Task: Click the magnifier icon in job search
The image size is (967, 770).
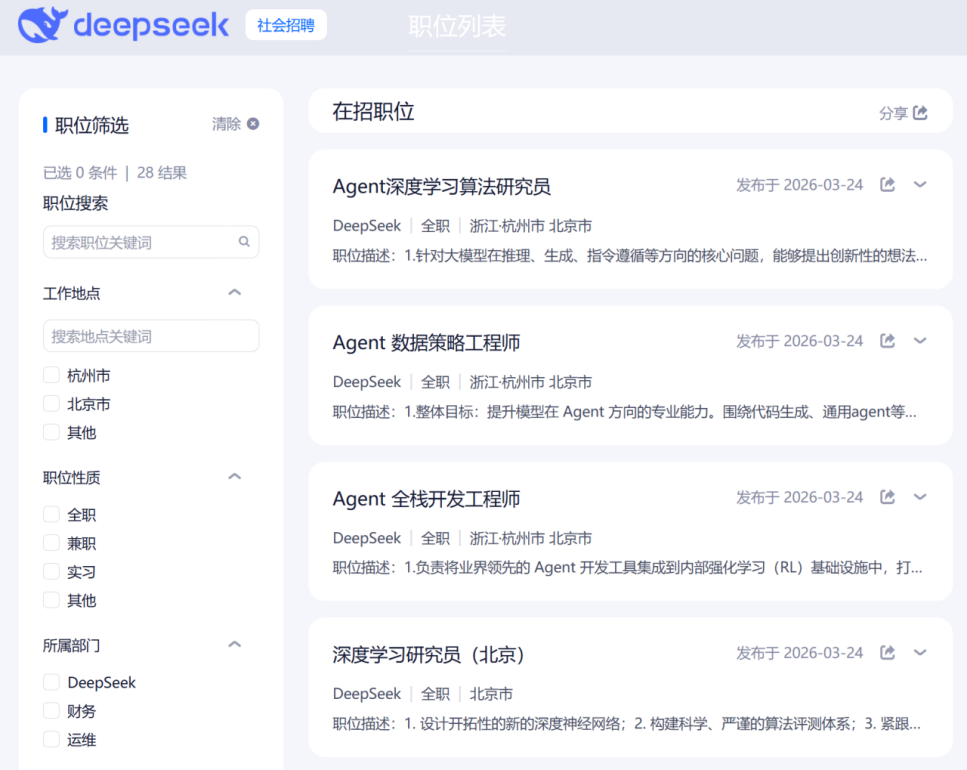Action: [244, 242]
